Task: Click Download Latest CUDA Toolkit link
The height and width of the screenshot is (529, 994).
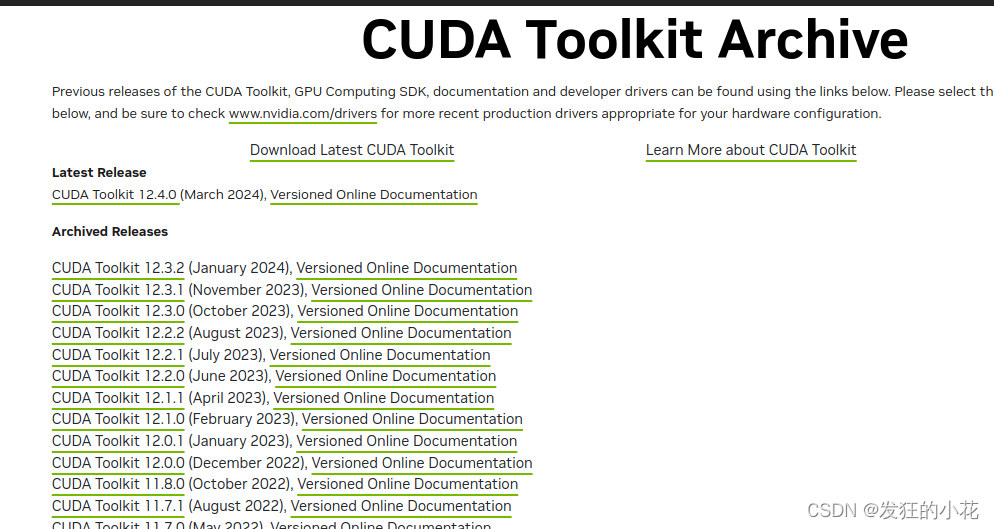Action: [352, 150]
